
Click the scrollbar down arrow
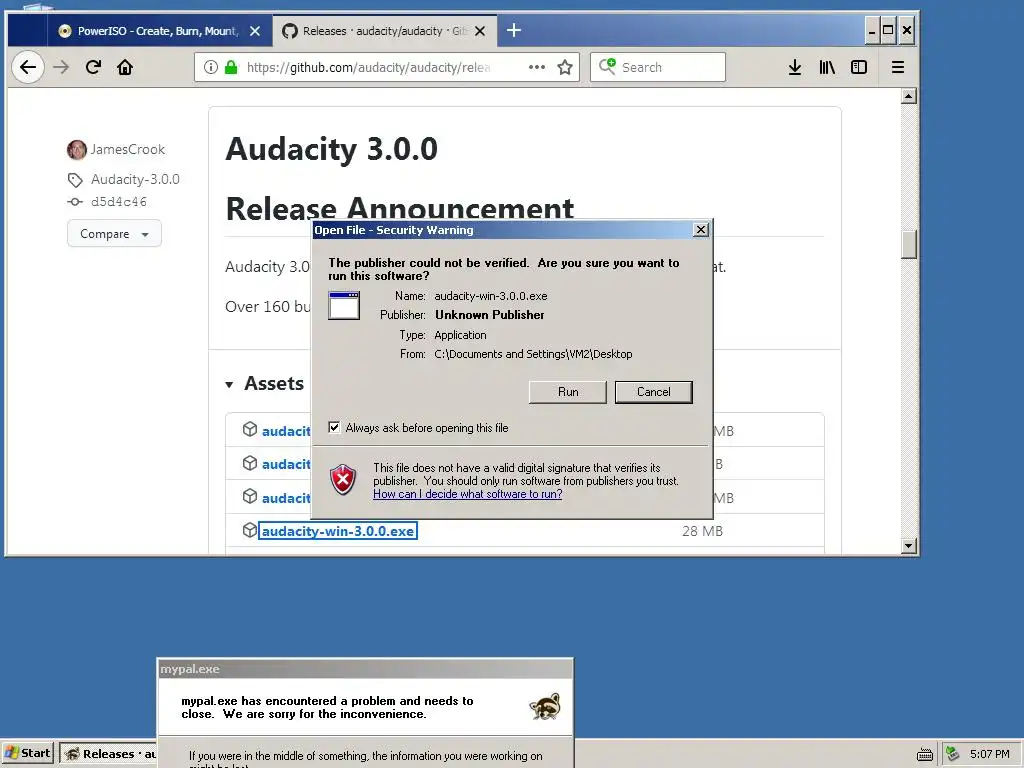coord(908,546)
